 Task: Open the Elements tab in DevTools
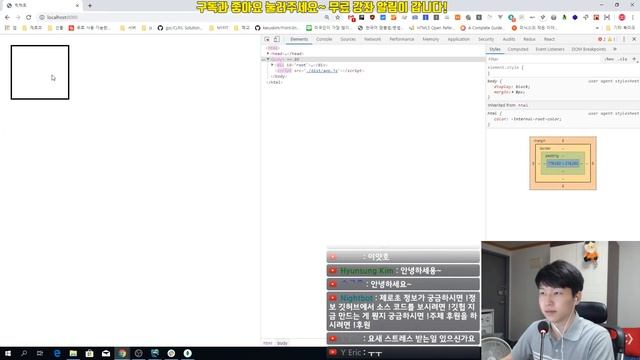299,39
